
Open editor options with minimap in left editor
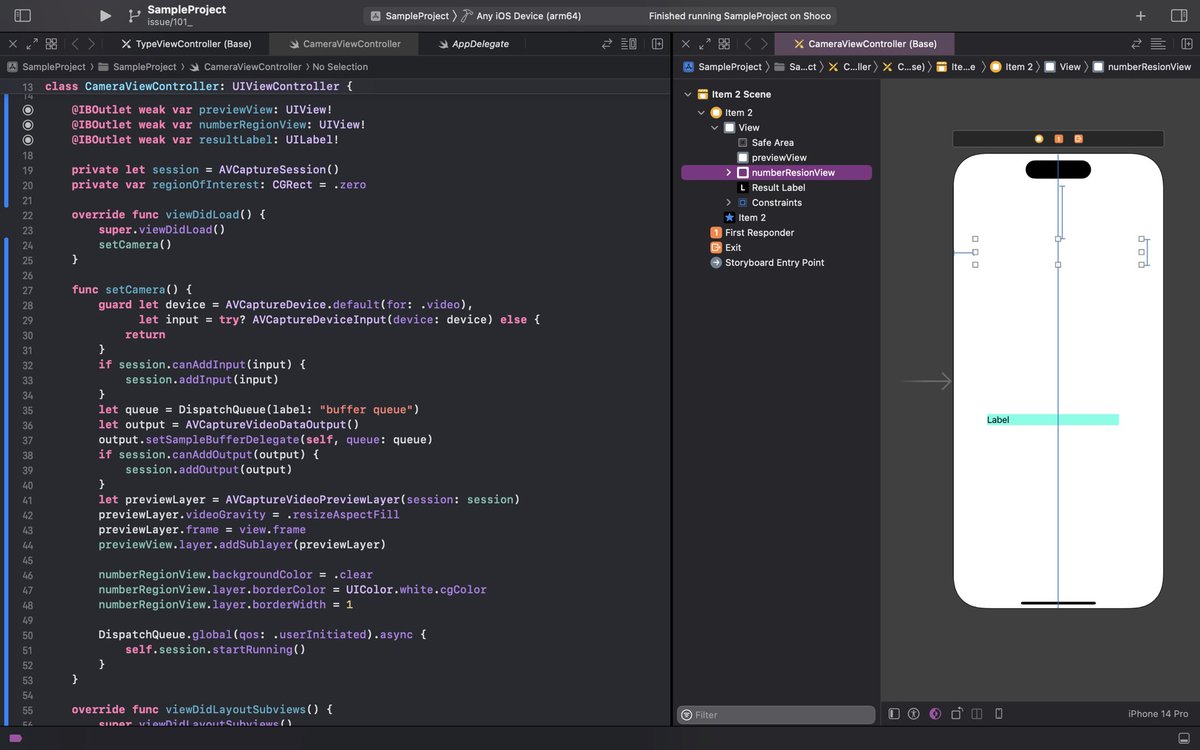[x=630, y=44]
